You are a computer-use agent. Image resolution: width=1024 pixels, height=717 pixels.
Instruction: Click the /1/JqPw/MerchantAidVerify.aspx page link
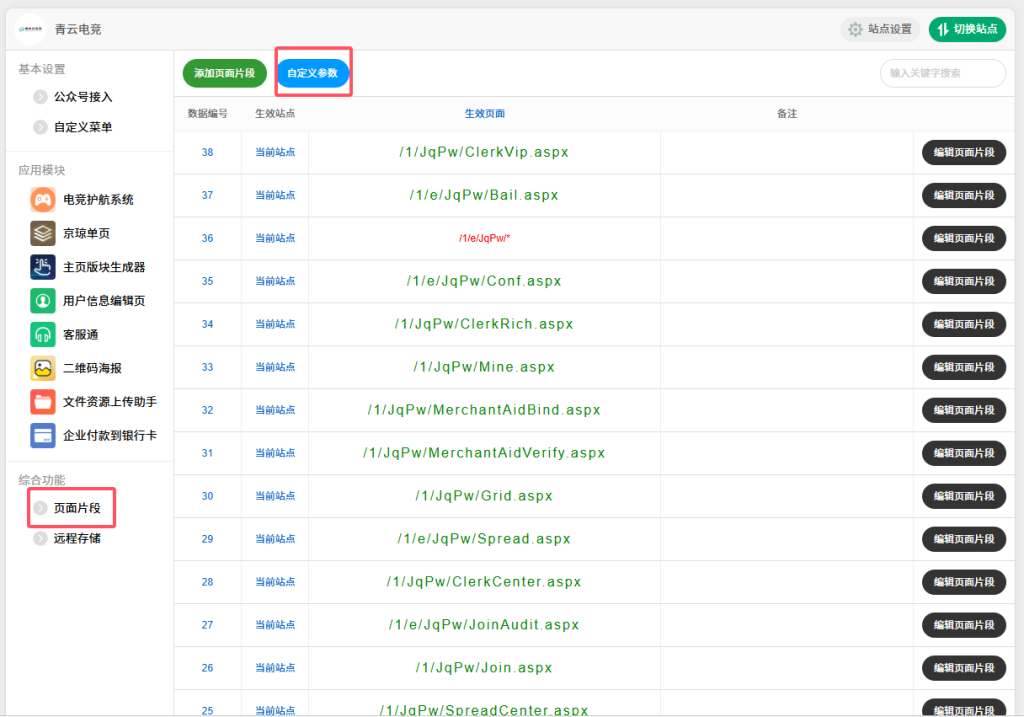[484, 453]
